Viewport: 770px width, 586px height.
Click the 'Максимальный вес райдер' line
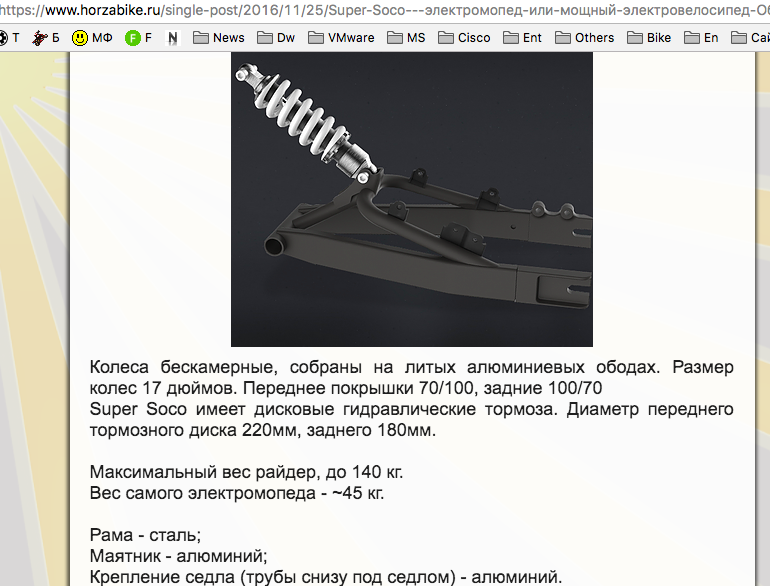(x=246, y=472)
